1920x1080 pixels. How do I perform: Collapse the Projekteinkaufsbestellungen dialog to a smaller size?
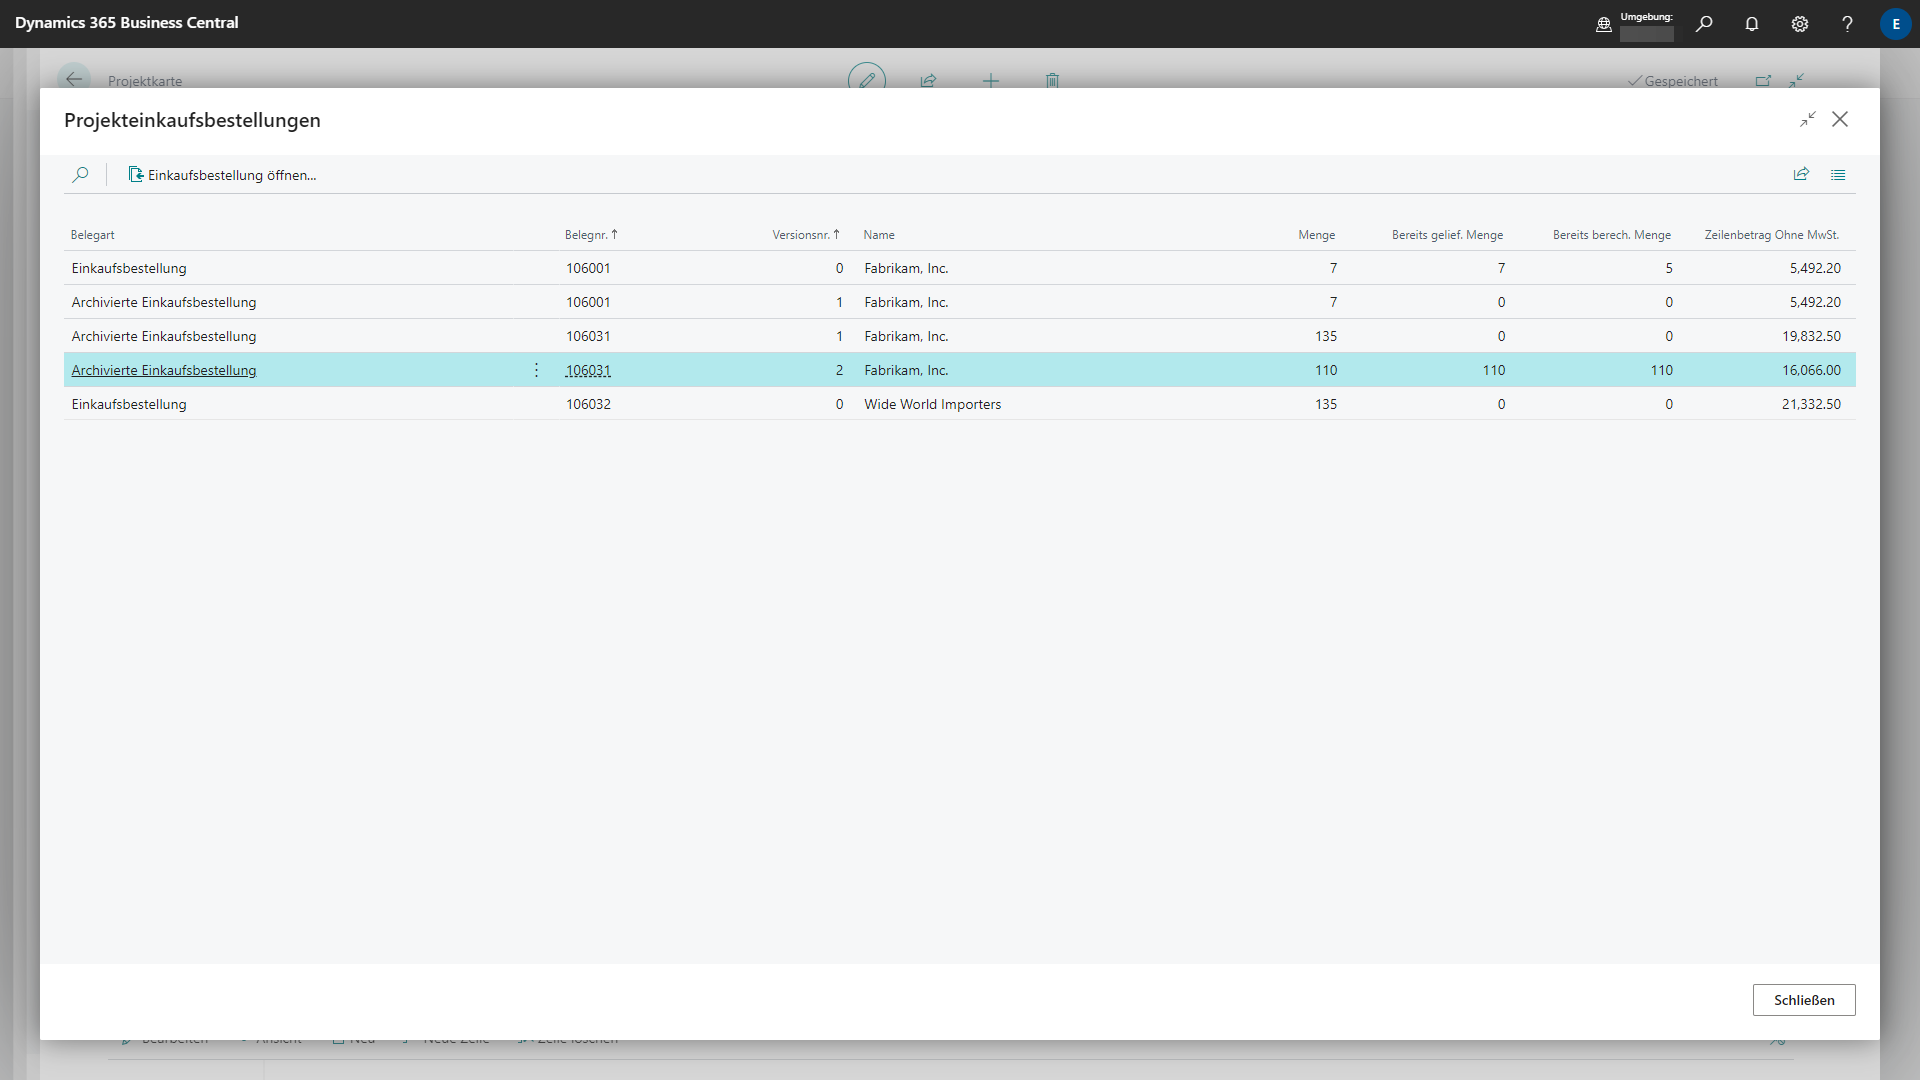click(x=1808, y=119)
